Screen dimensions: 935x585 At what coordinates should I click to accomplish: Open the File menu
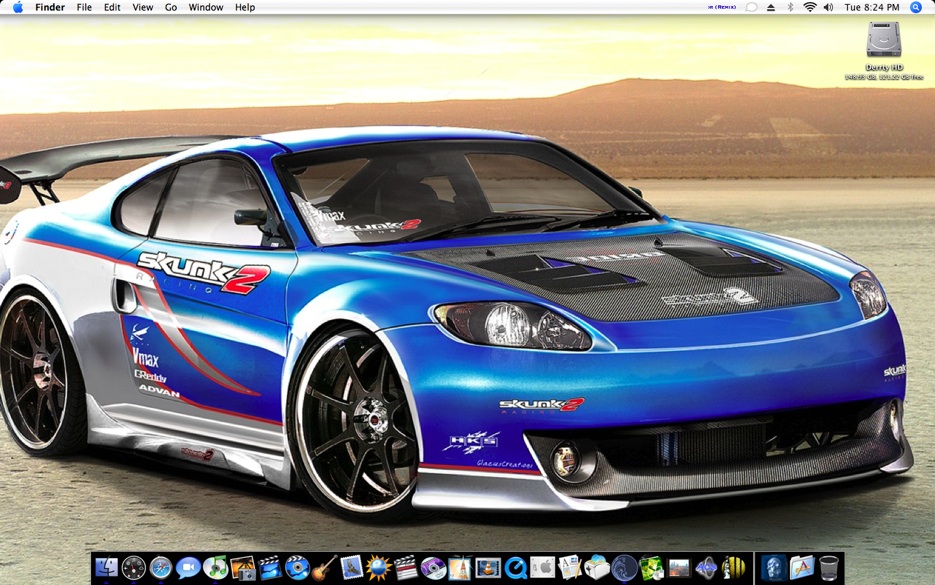click(x=84, y=7)
